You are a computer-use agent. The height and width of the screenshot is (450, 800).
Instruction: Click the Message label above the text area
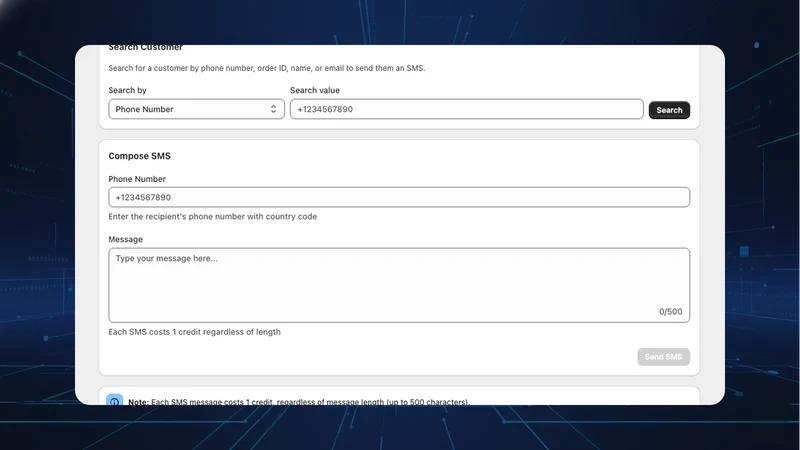(x=126, y=239)
